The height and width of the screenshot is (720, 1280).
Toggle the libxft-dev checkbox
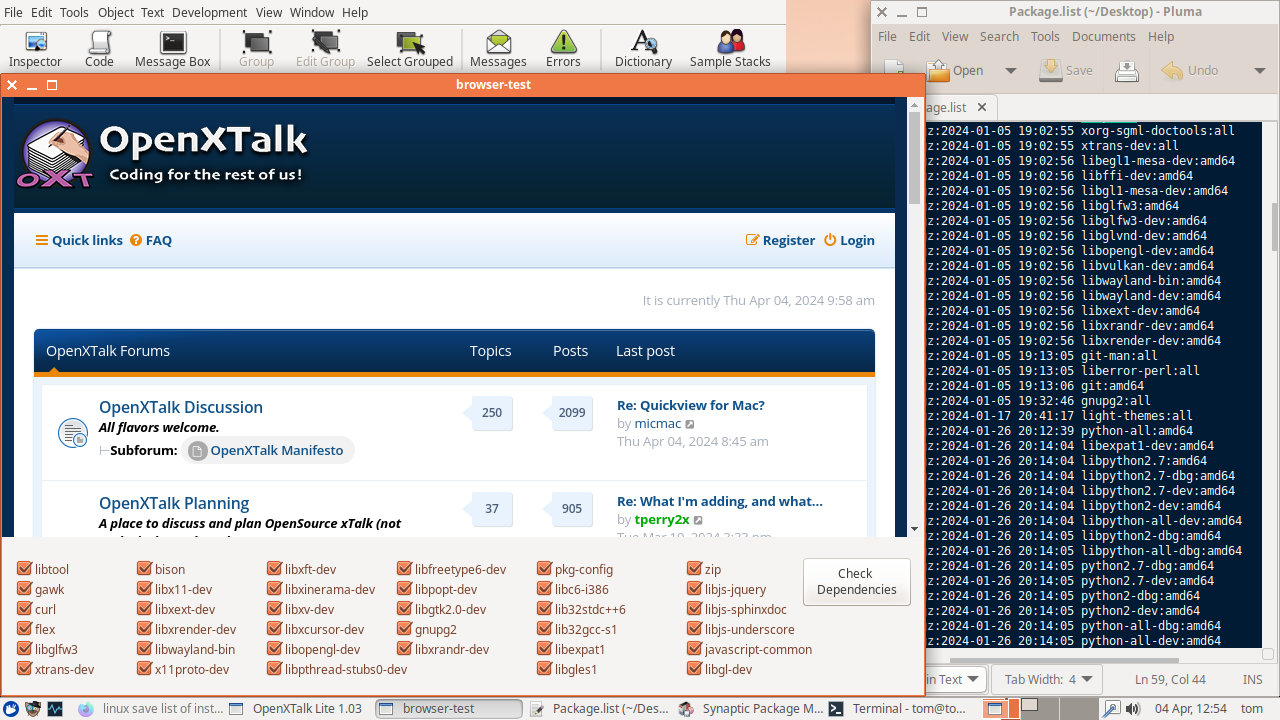(x=274, y=569)
